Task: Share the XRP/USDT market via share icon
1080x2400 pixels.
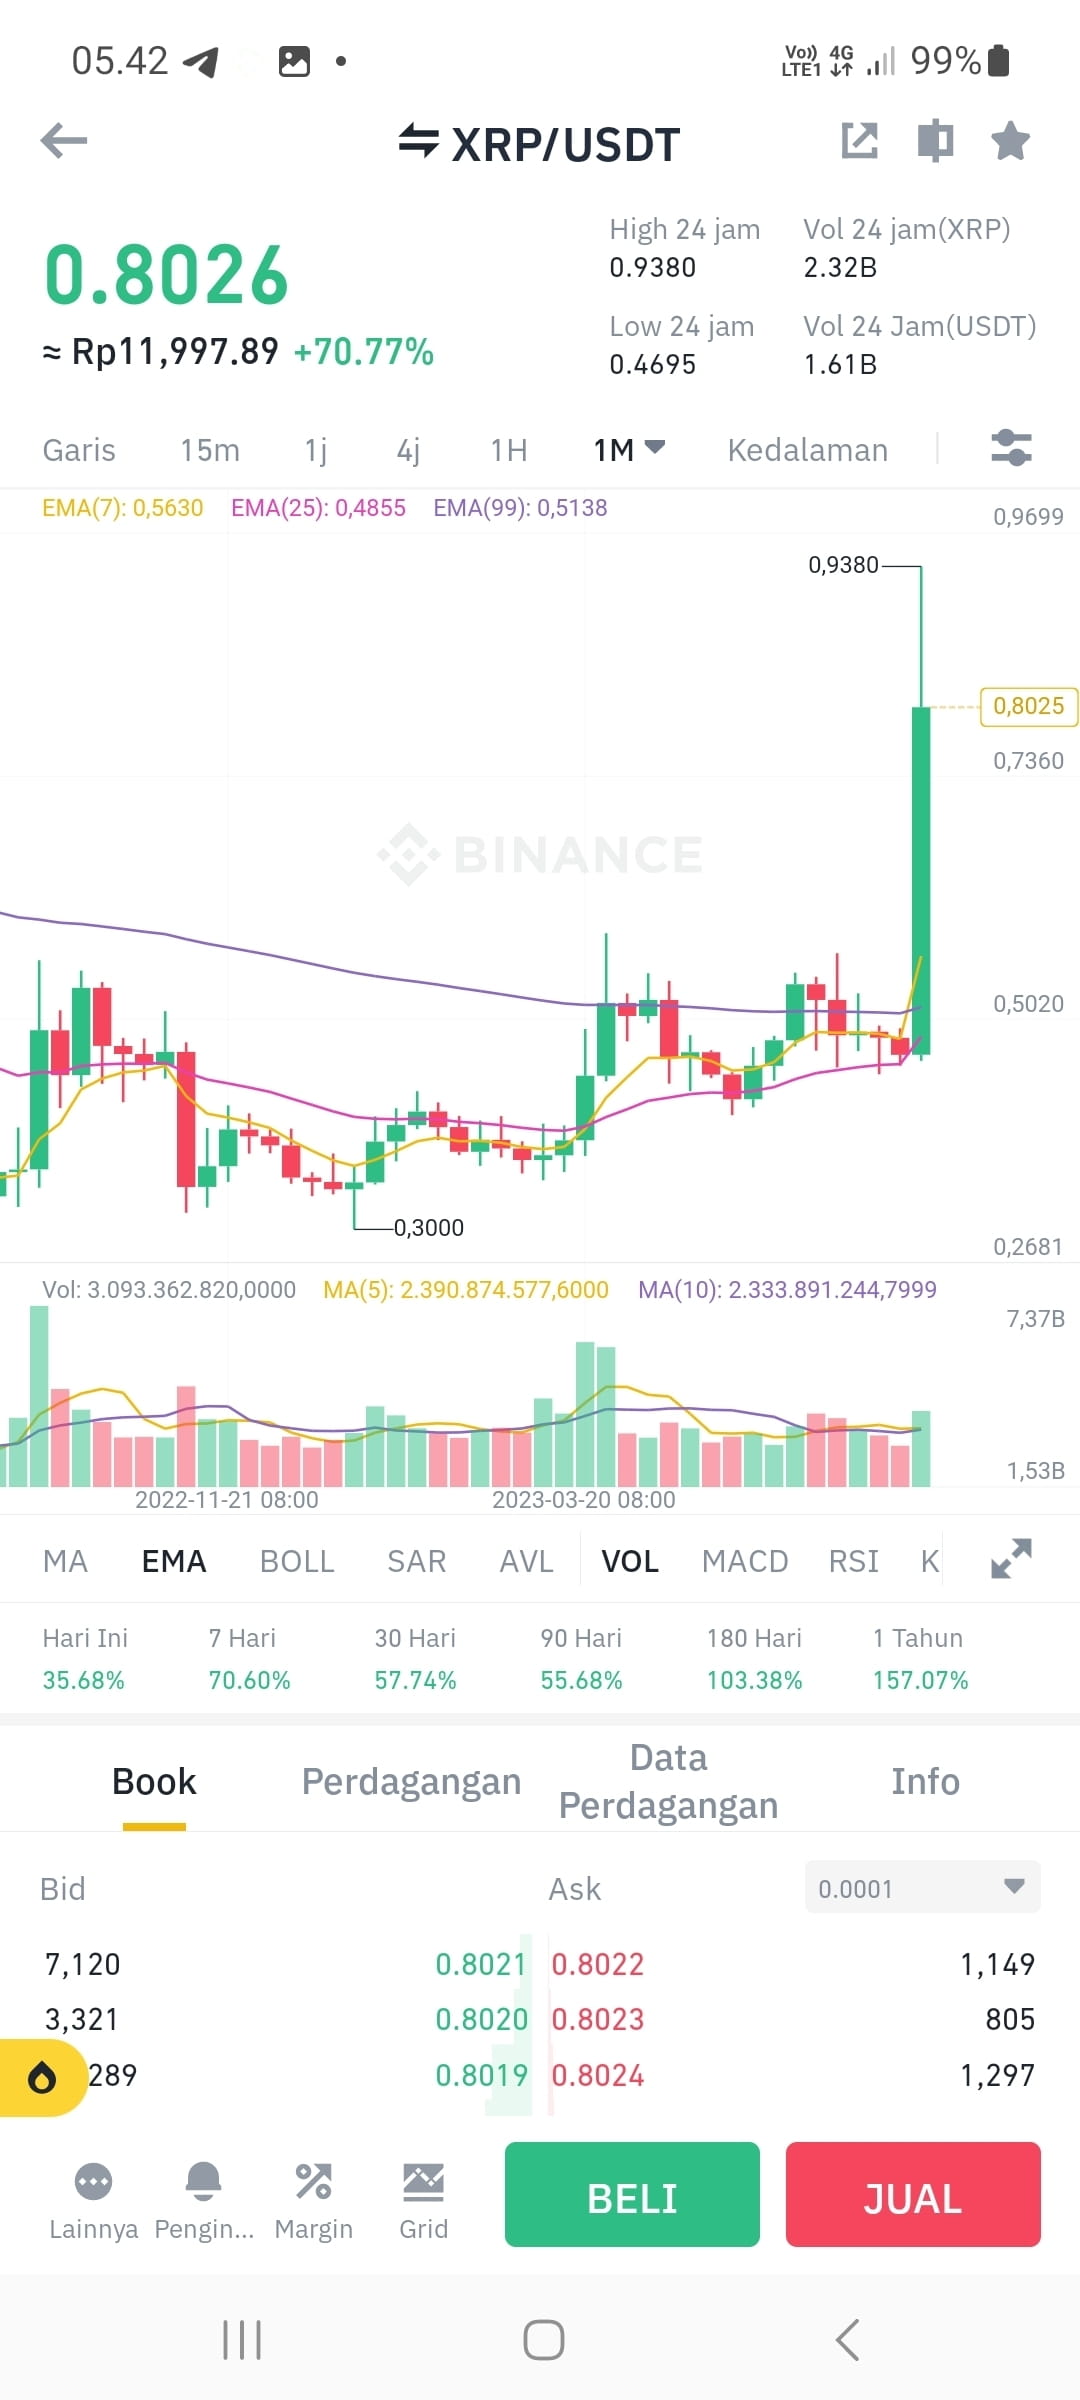Action: coord(861,141)
